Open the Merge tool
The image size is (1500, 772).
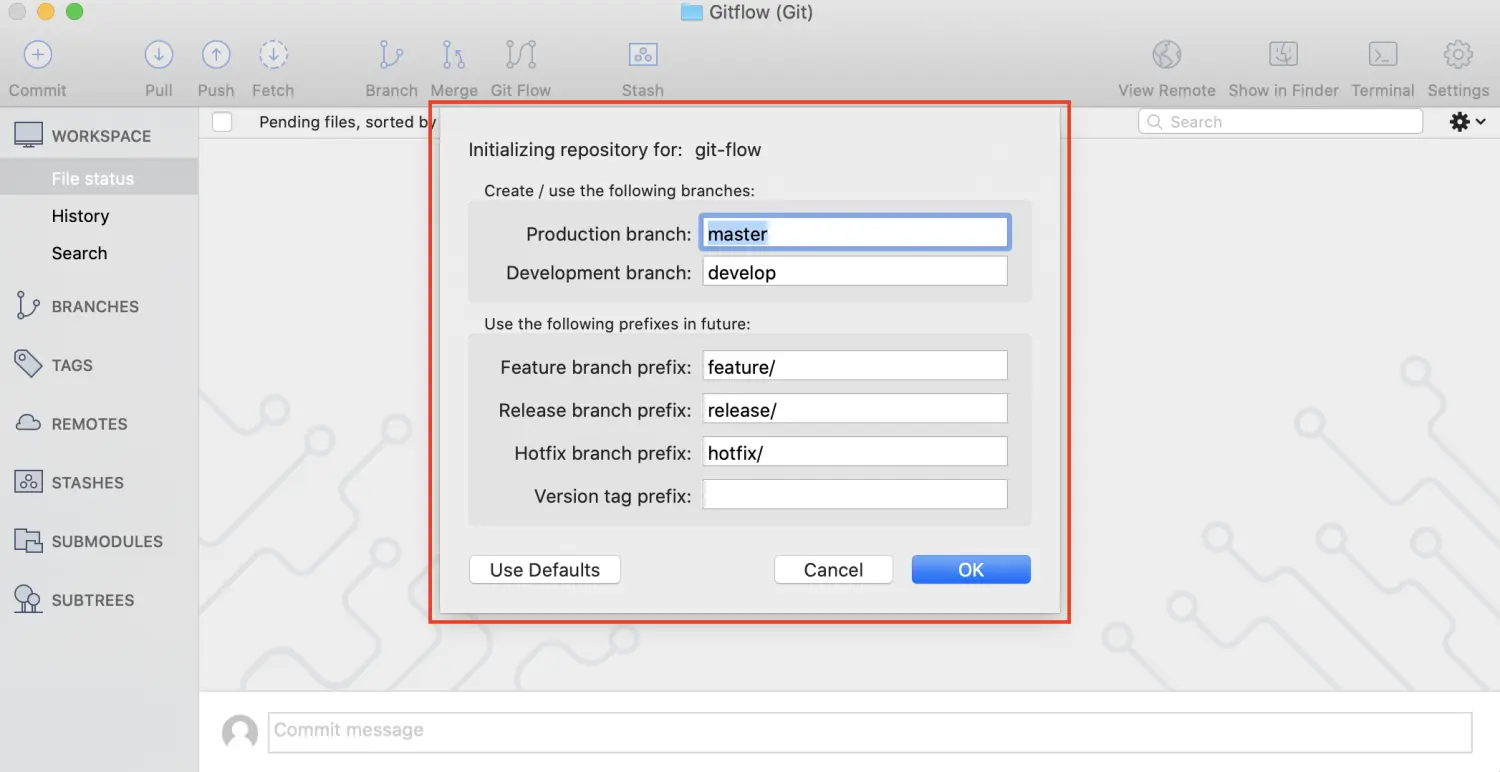coord(454,55)
